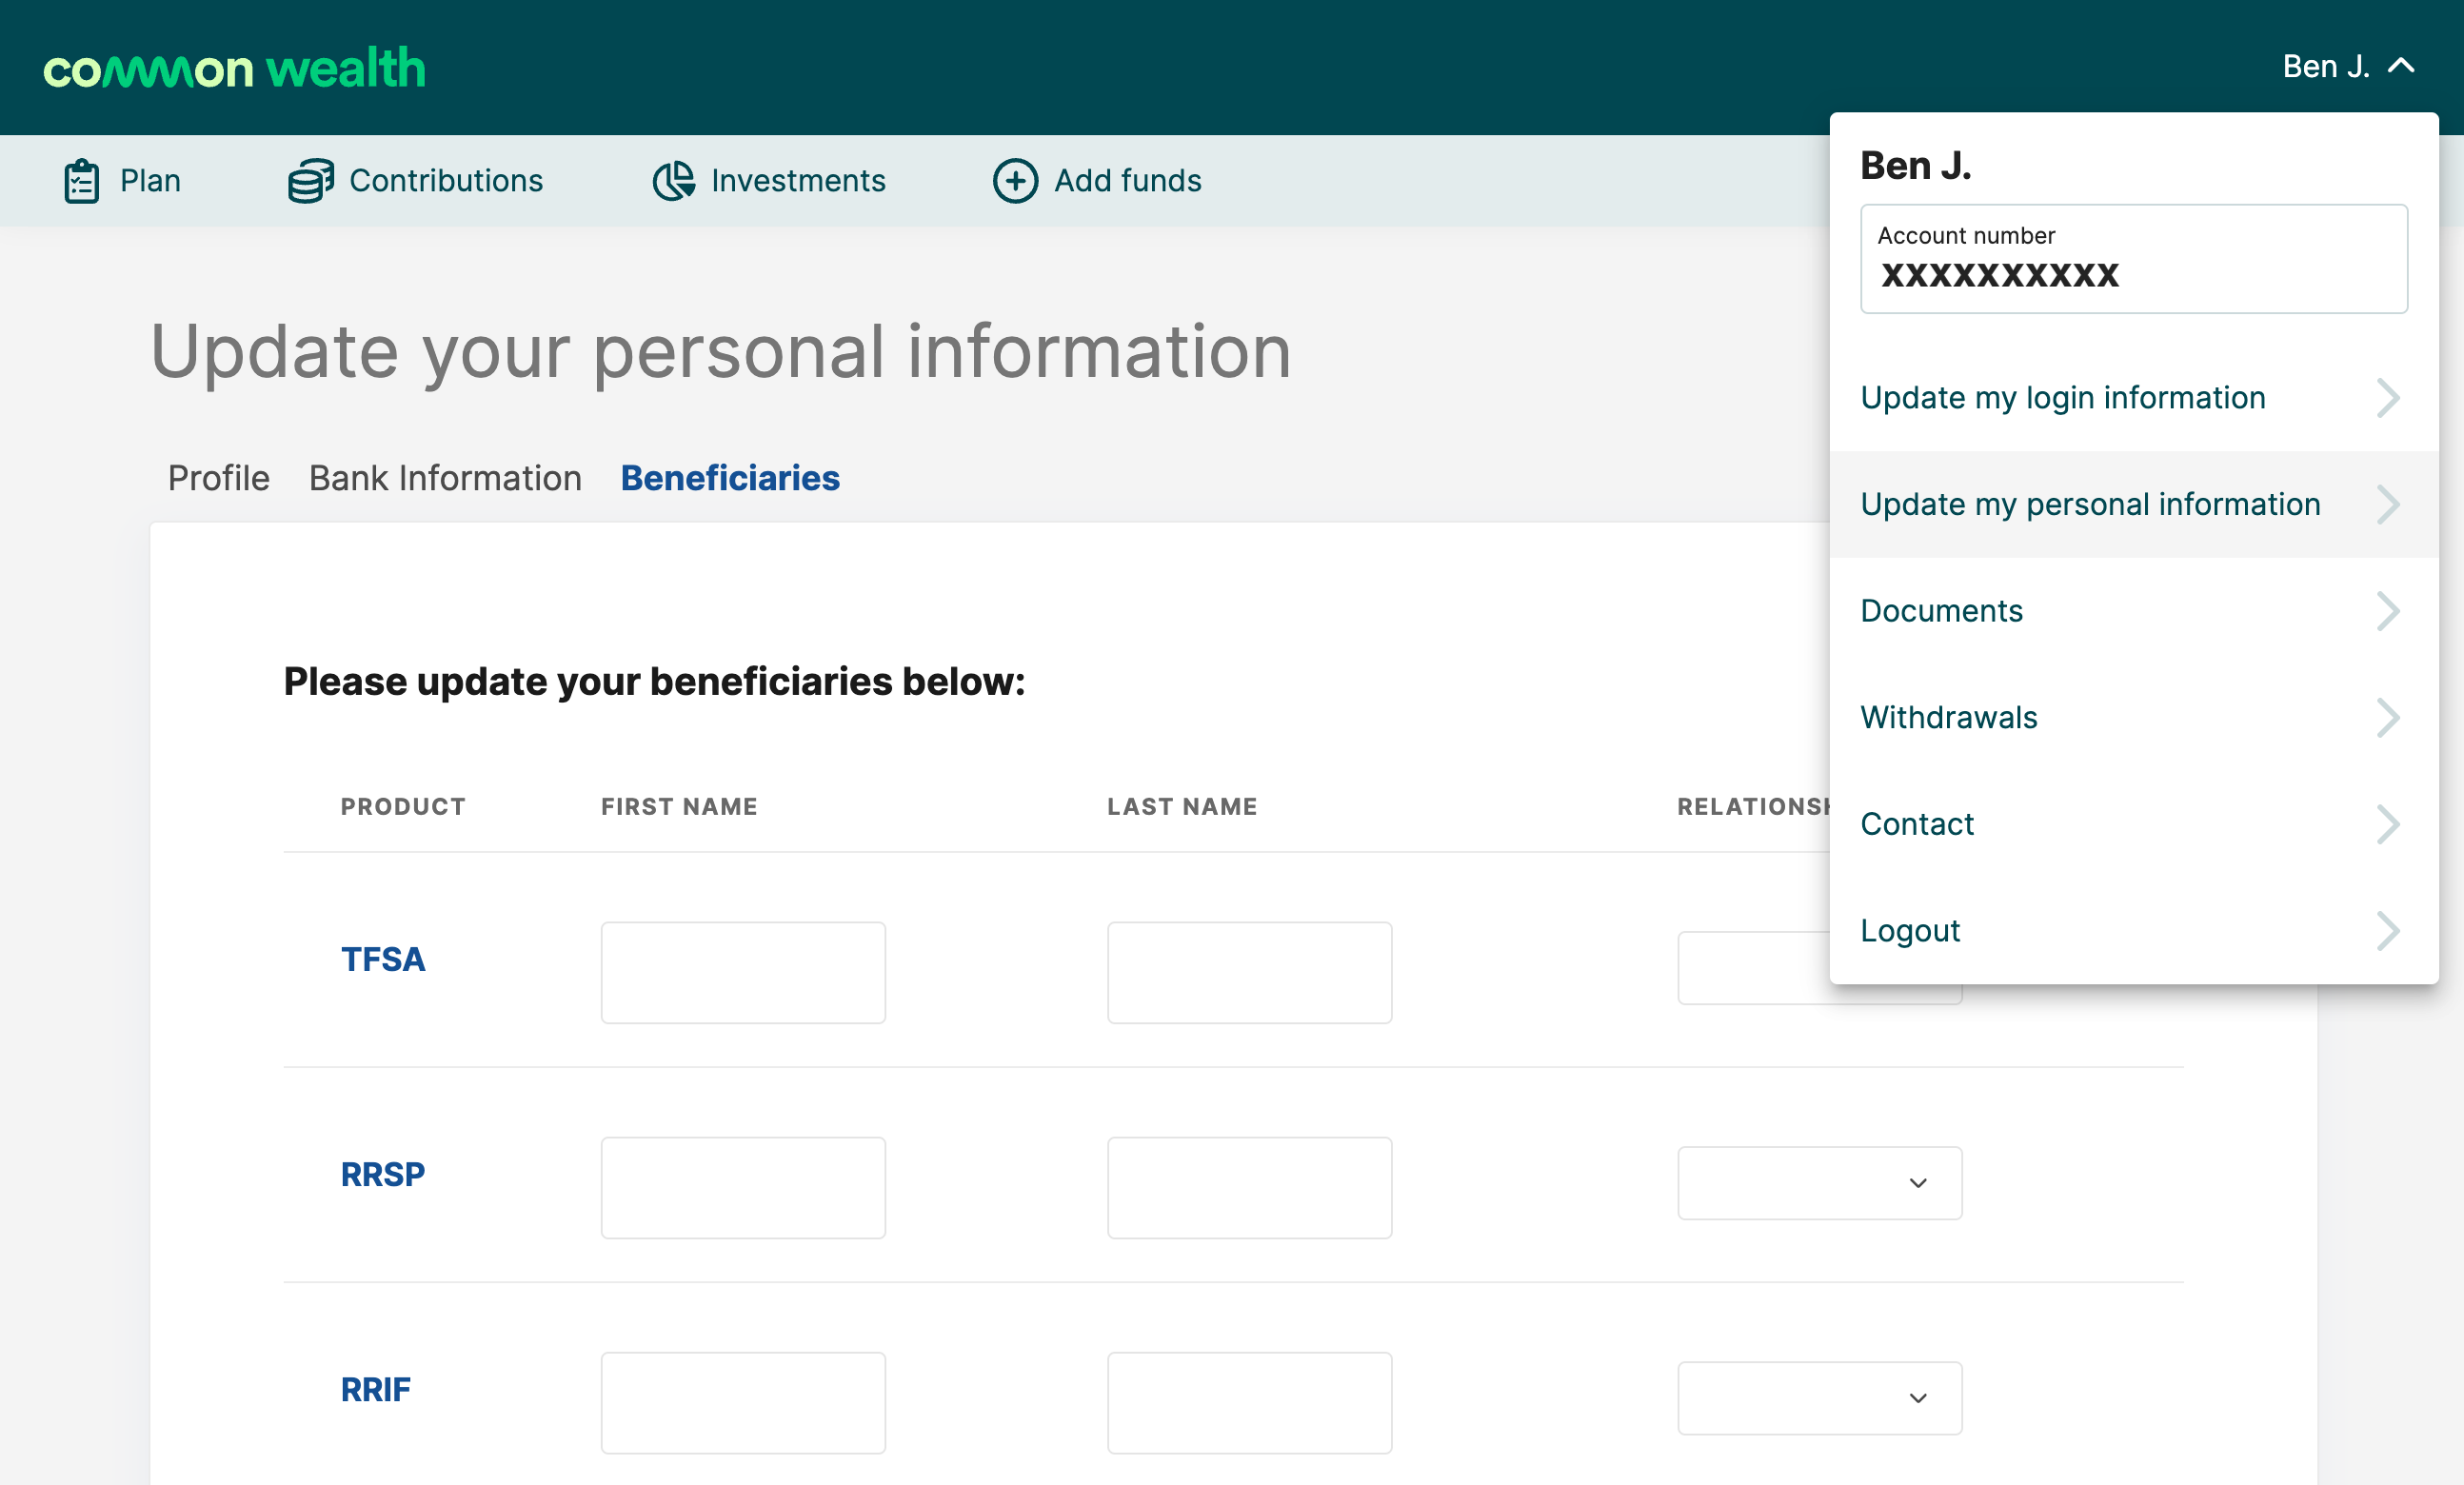Open Investments section
The height and width of the screenshot is (1485, 2464).
click(768, 181)
